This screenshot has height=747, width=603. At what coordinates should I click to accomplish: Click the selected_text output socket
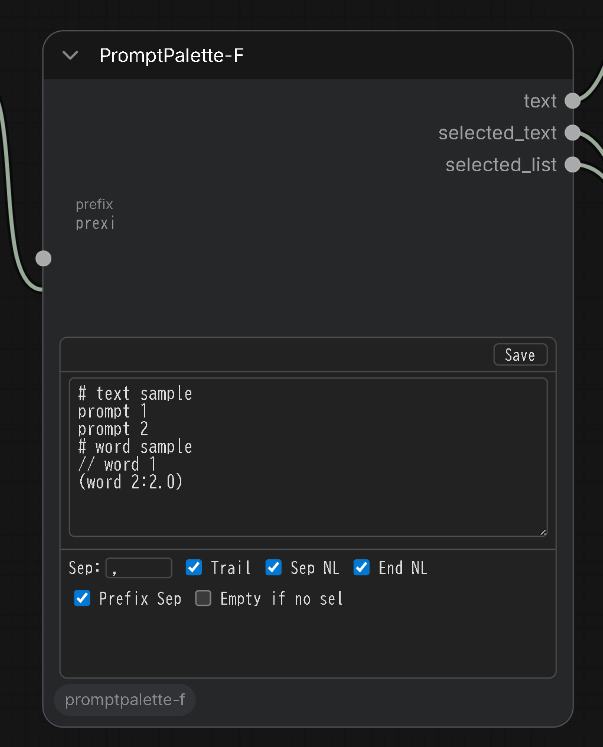[573, 133]
